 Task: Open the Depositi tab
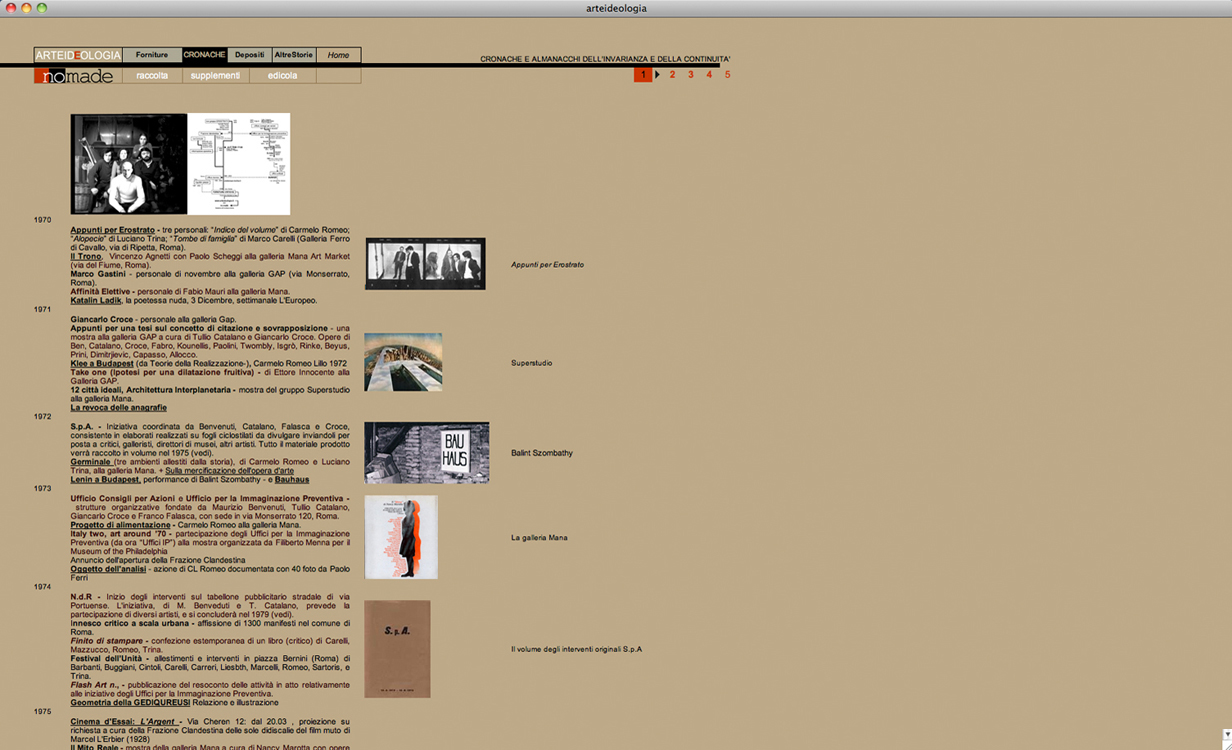(x=250, y=55)
